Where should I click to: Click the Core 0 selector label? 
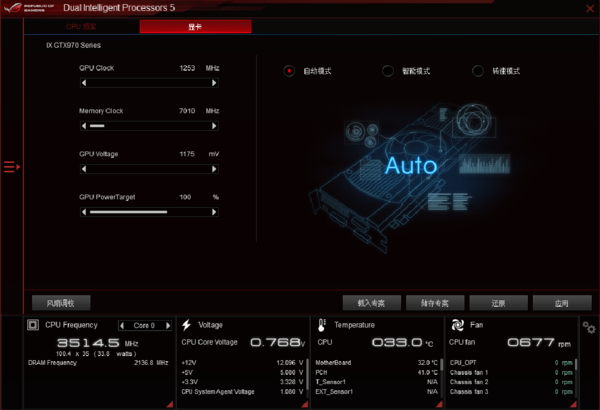click(144, 325)
